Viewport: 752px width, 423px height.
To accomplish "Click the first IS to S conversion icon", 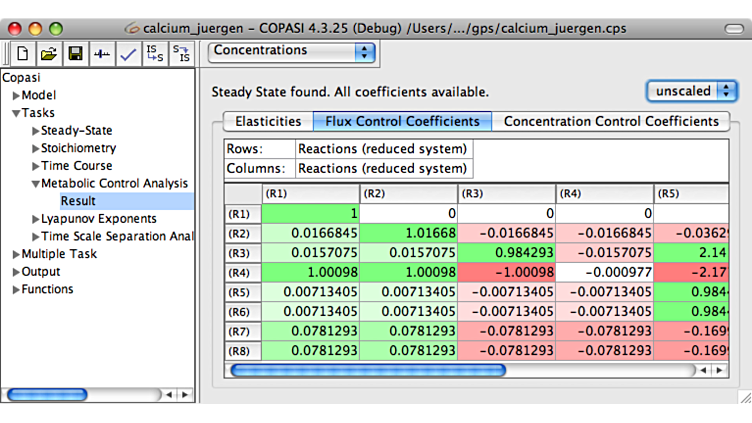I will 155,54.
